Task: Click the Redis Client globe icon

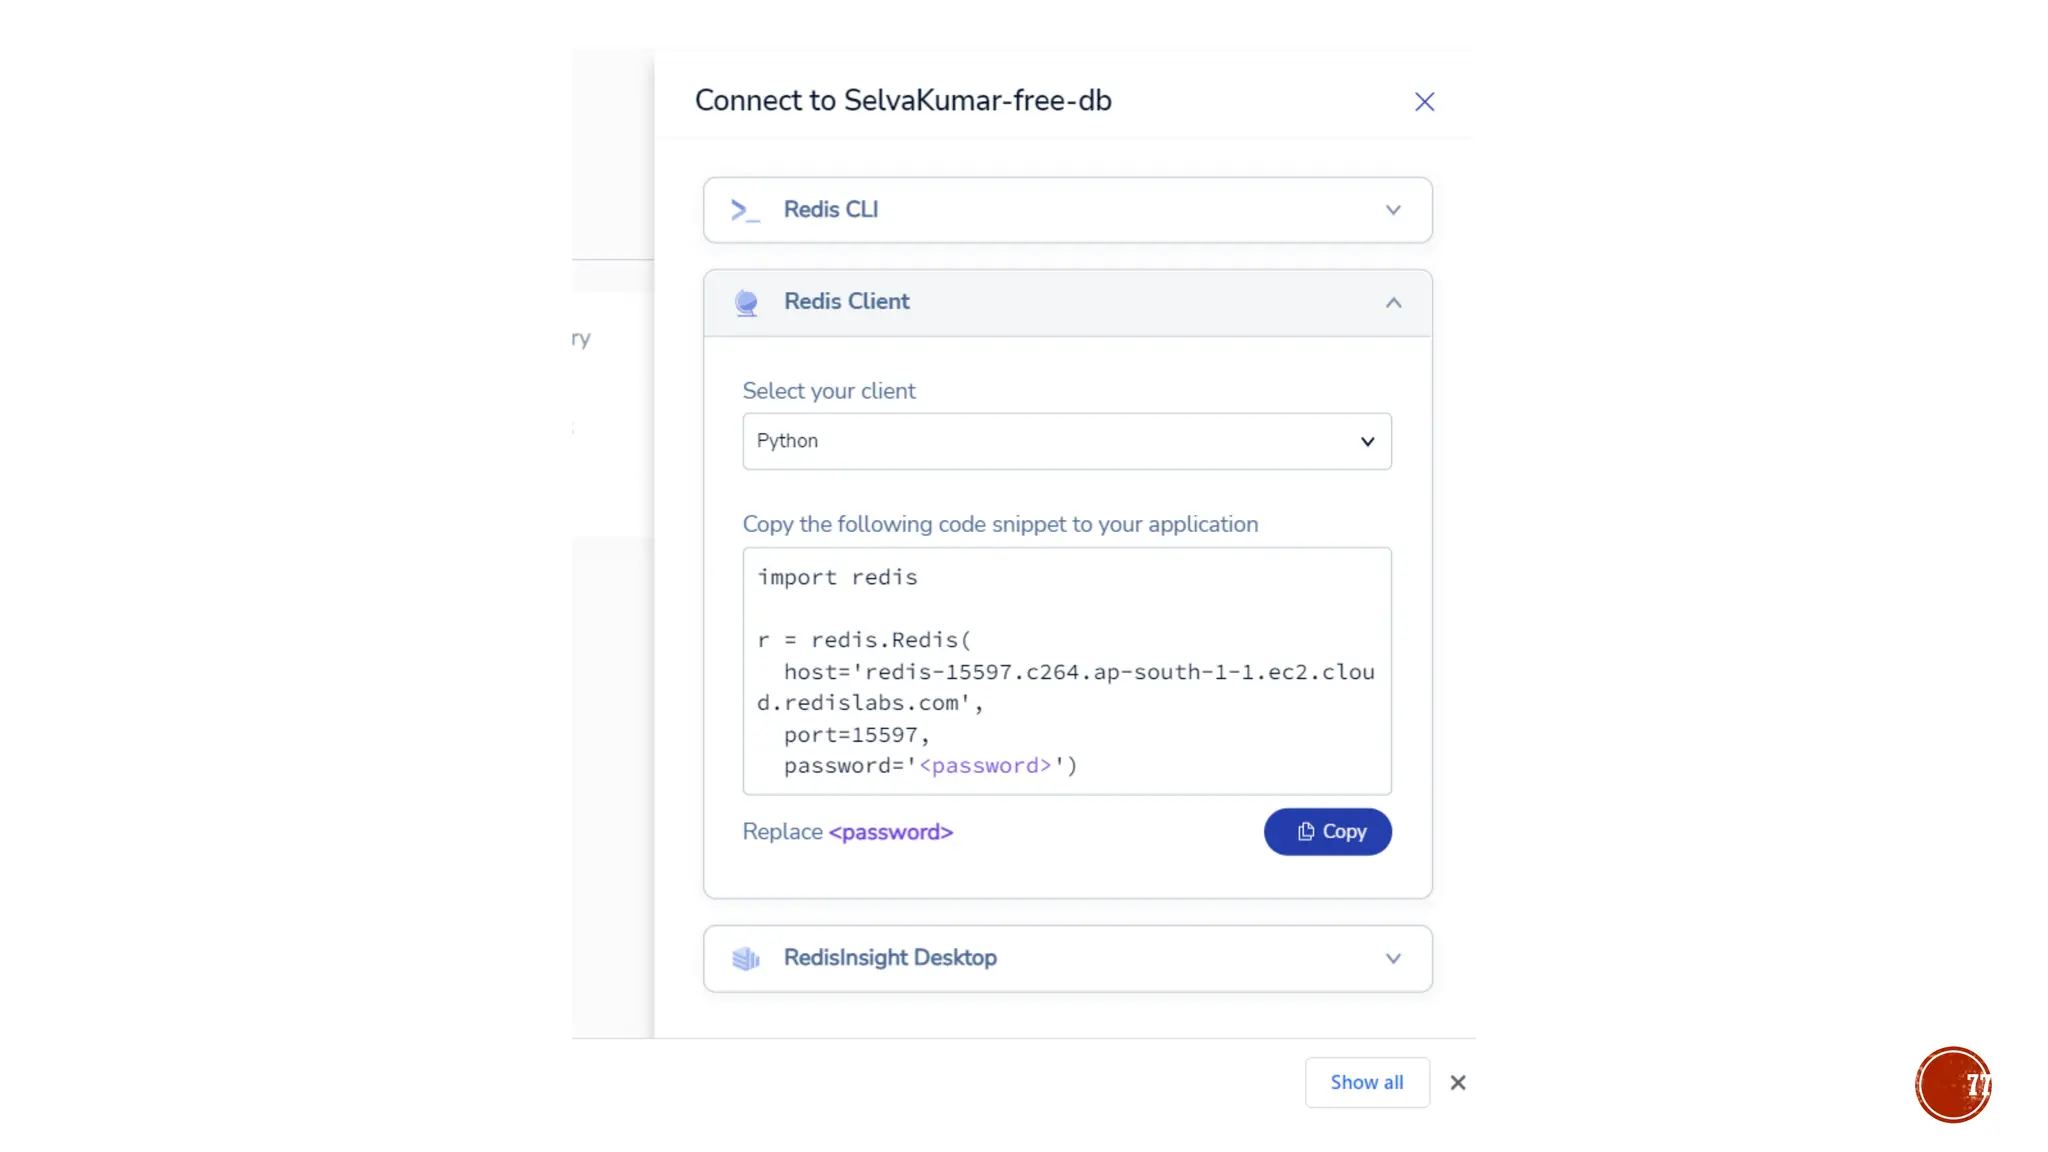Action: pos(746,302)
